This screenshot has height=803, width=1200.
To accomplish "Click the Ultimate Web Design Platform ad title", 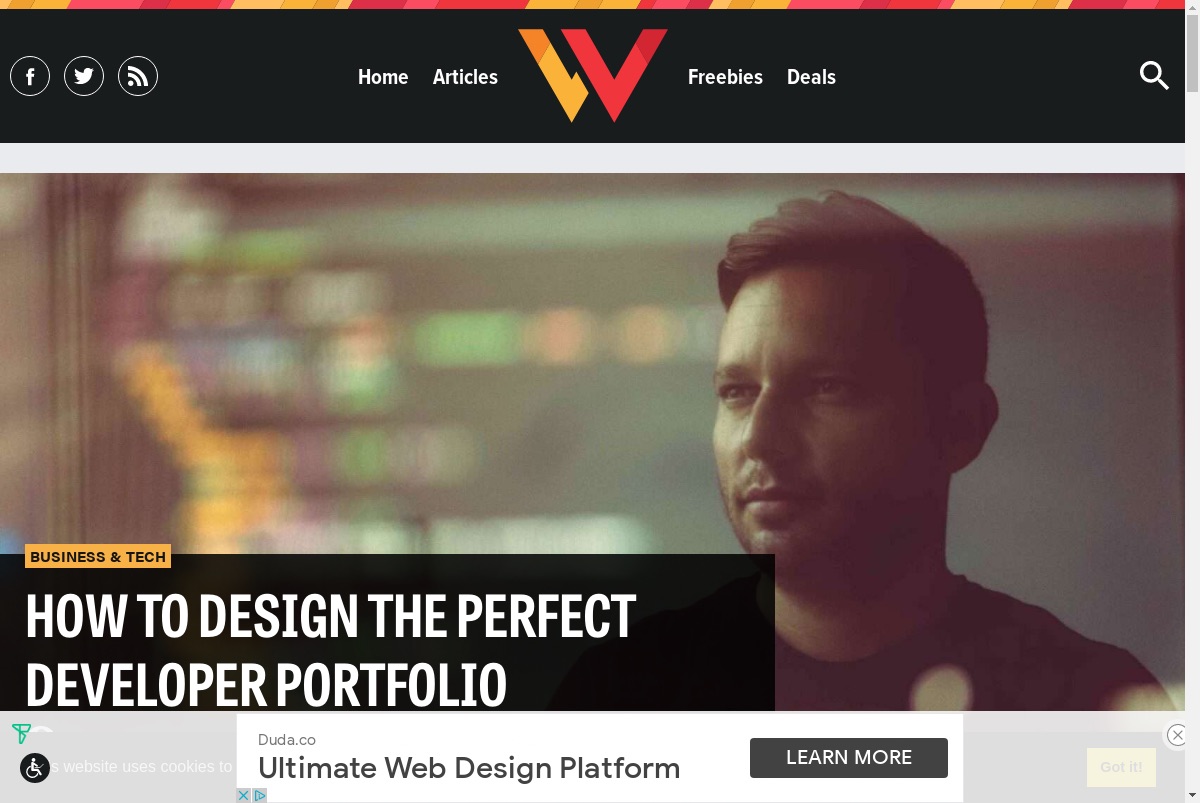I will (x=469, y=768).
